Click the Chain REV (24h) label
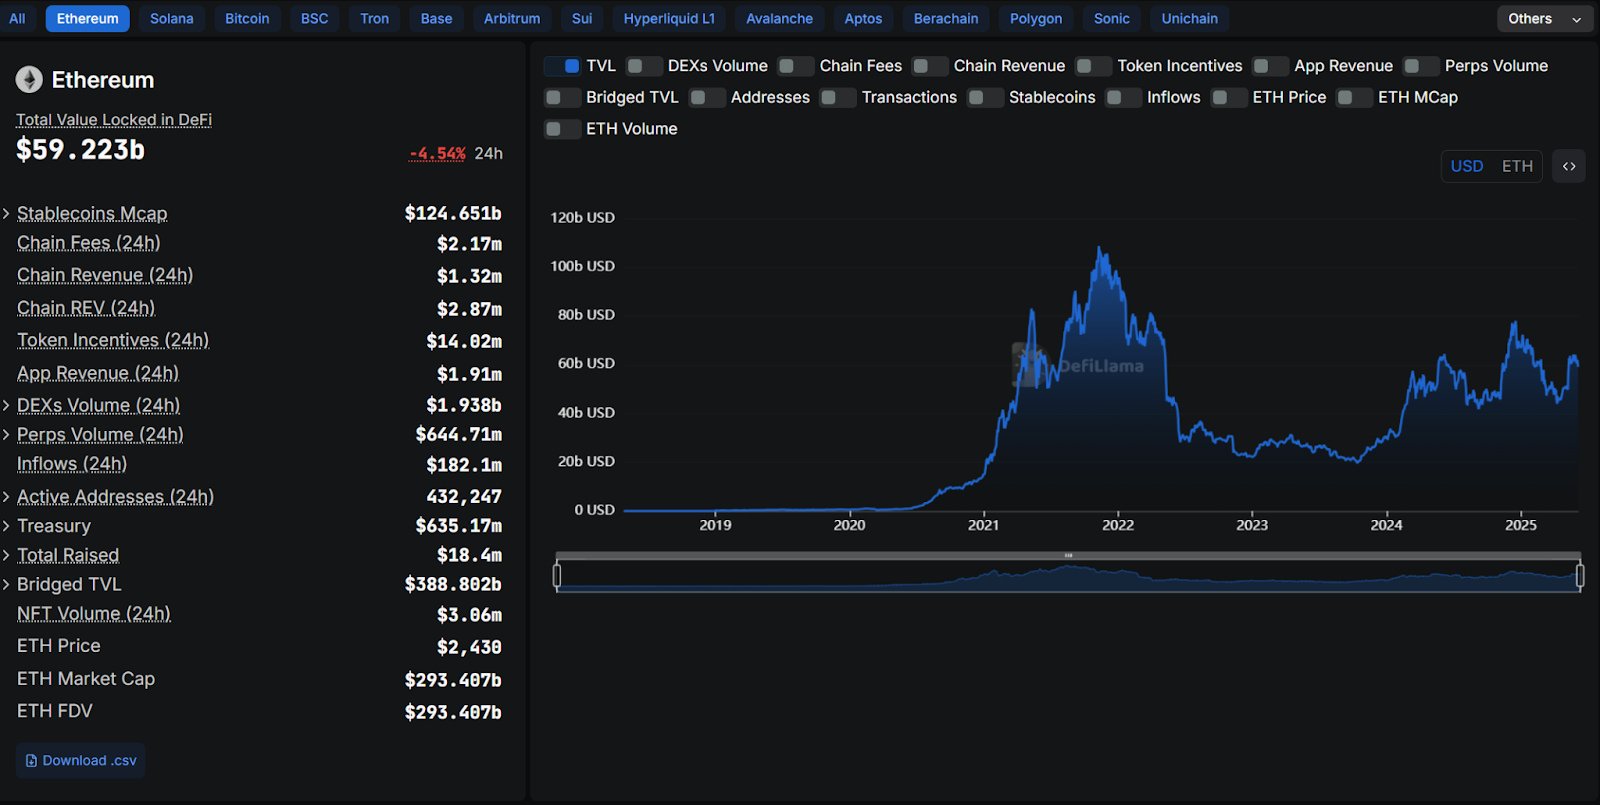The height and width of the screenshot is (805, 1600). [86, 308]
